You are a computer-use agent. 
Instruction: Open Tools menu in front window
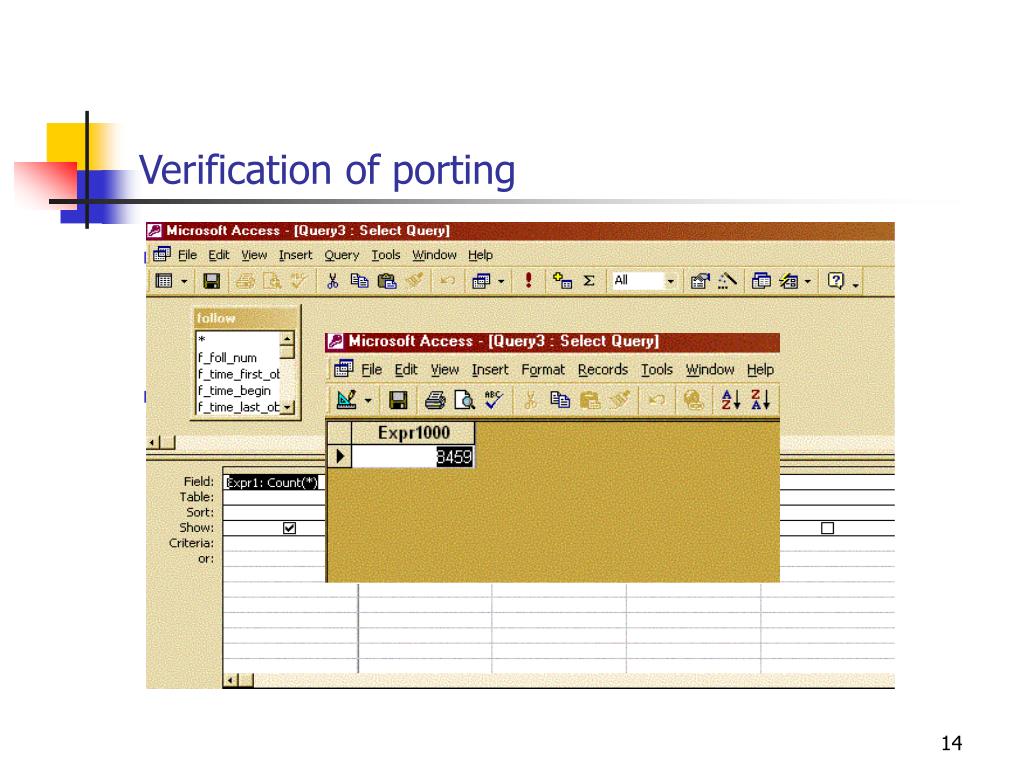click(656, 370)
